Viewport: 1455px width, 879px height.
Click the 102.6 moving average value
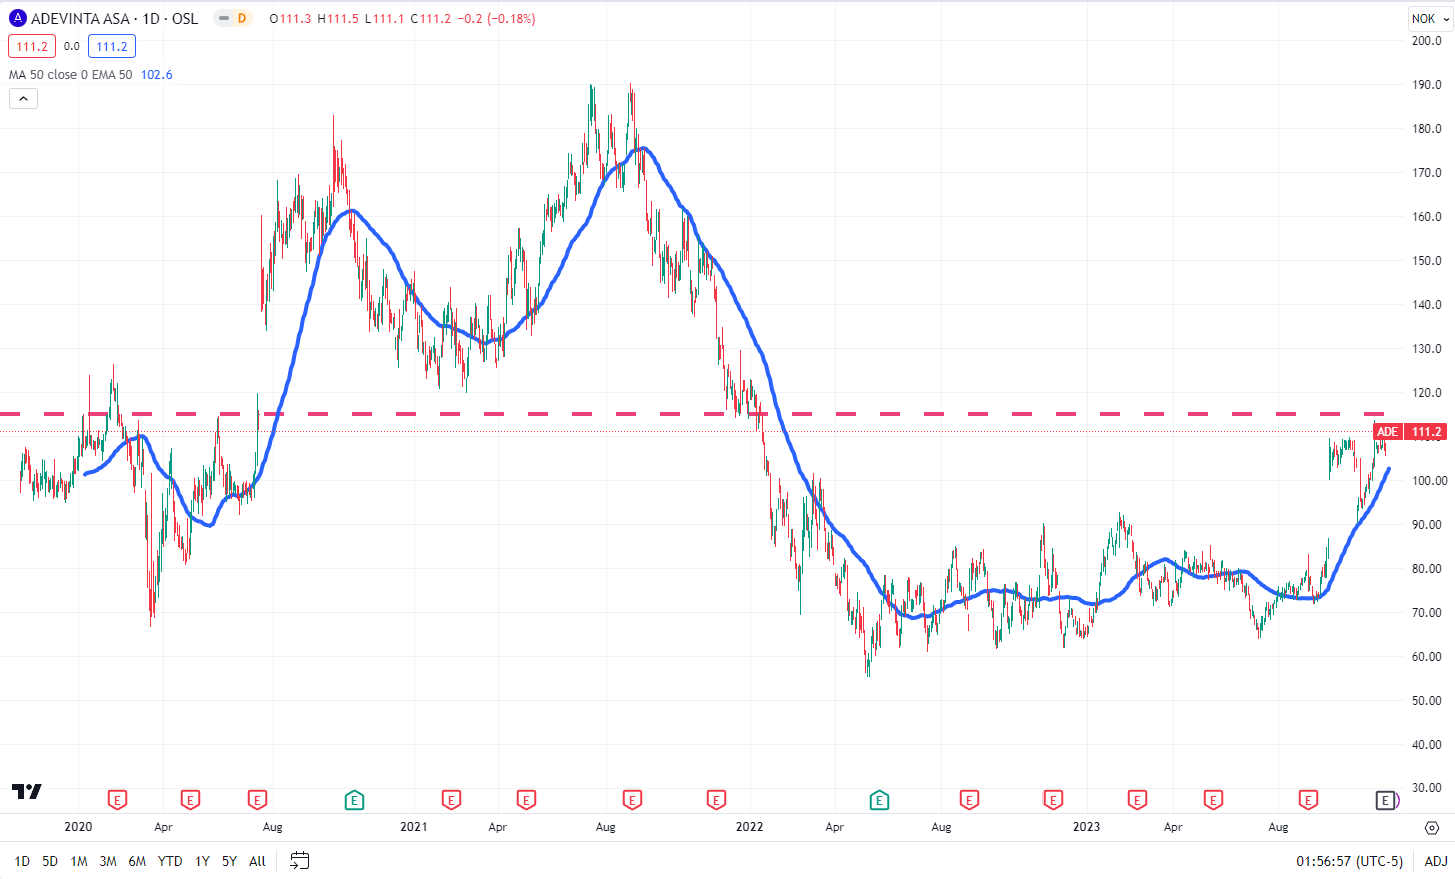tap(156, 75)
